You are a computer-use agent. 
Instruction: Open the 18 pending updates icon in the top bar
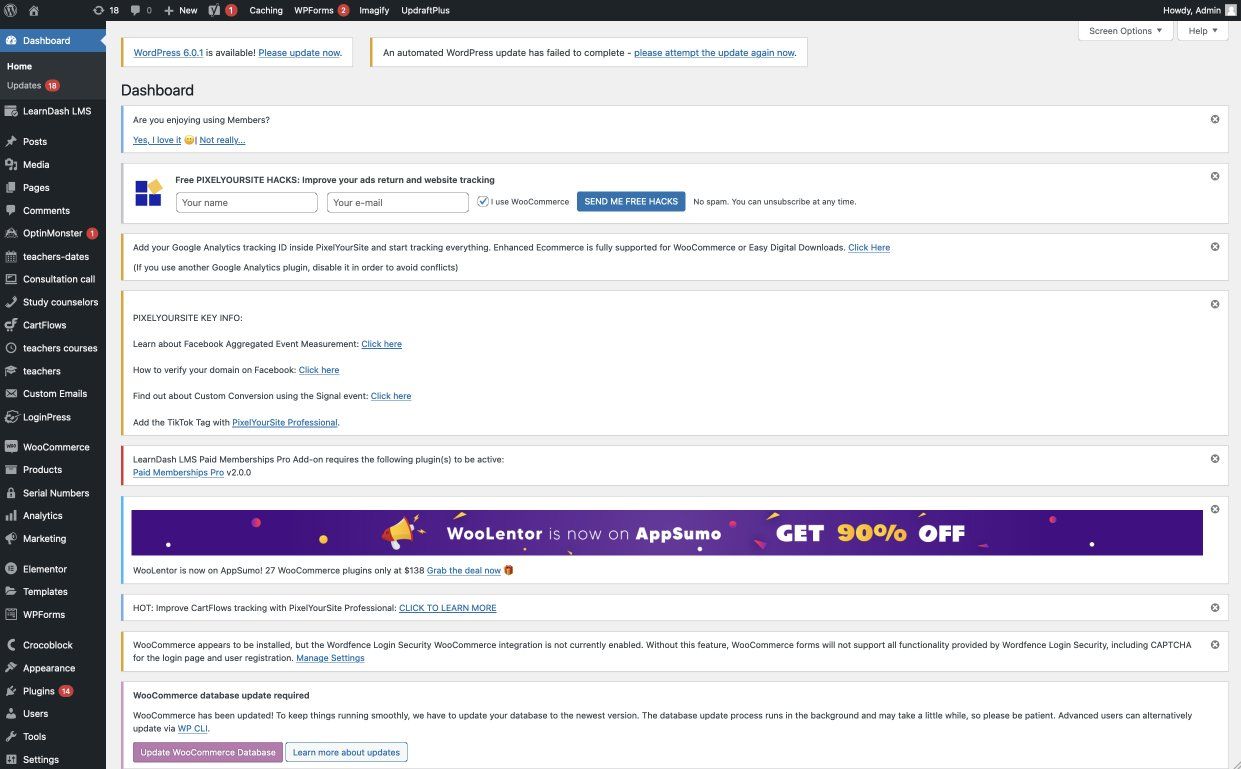coord(105,10)
